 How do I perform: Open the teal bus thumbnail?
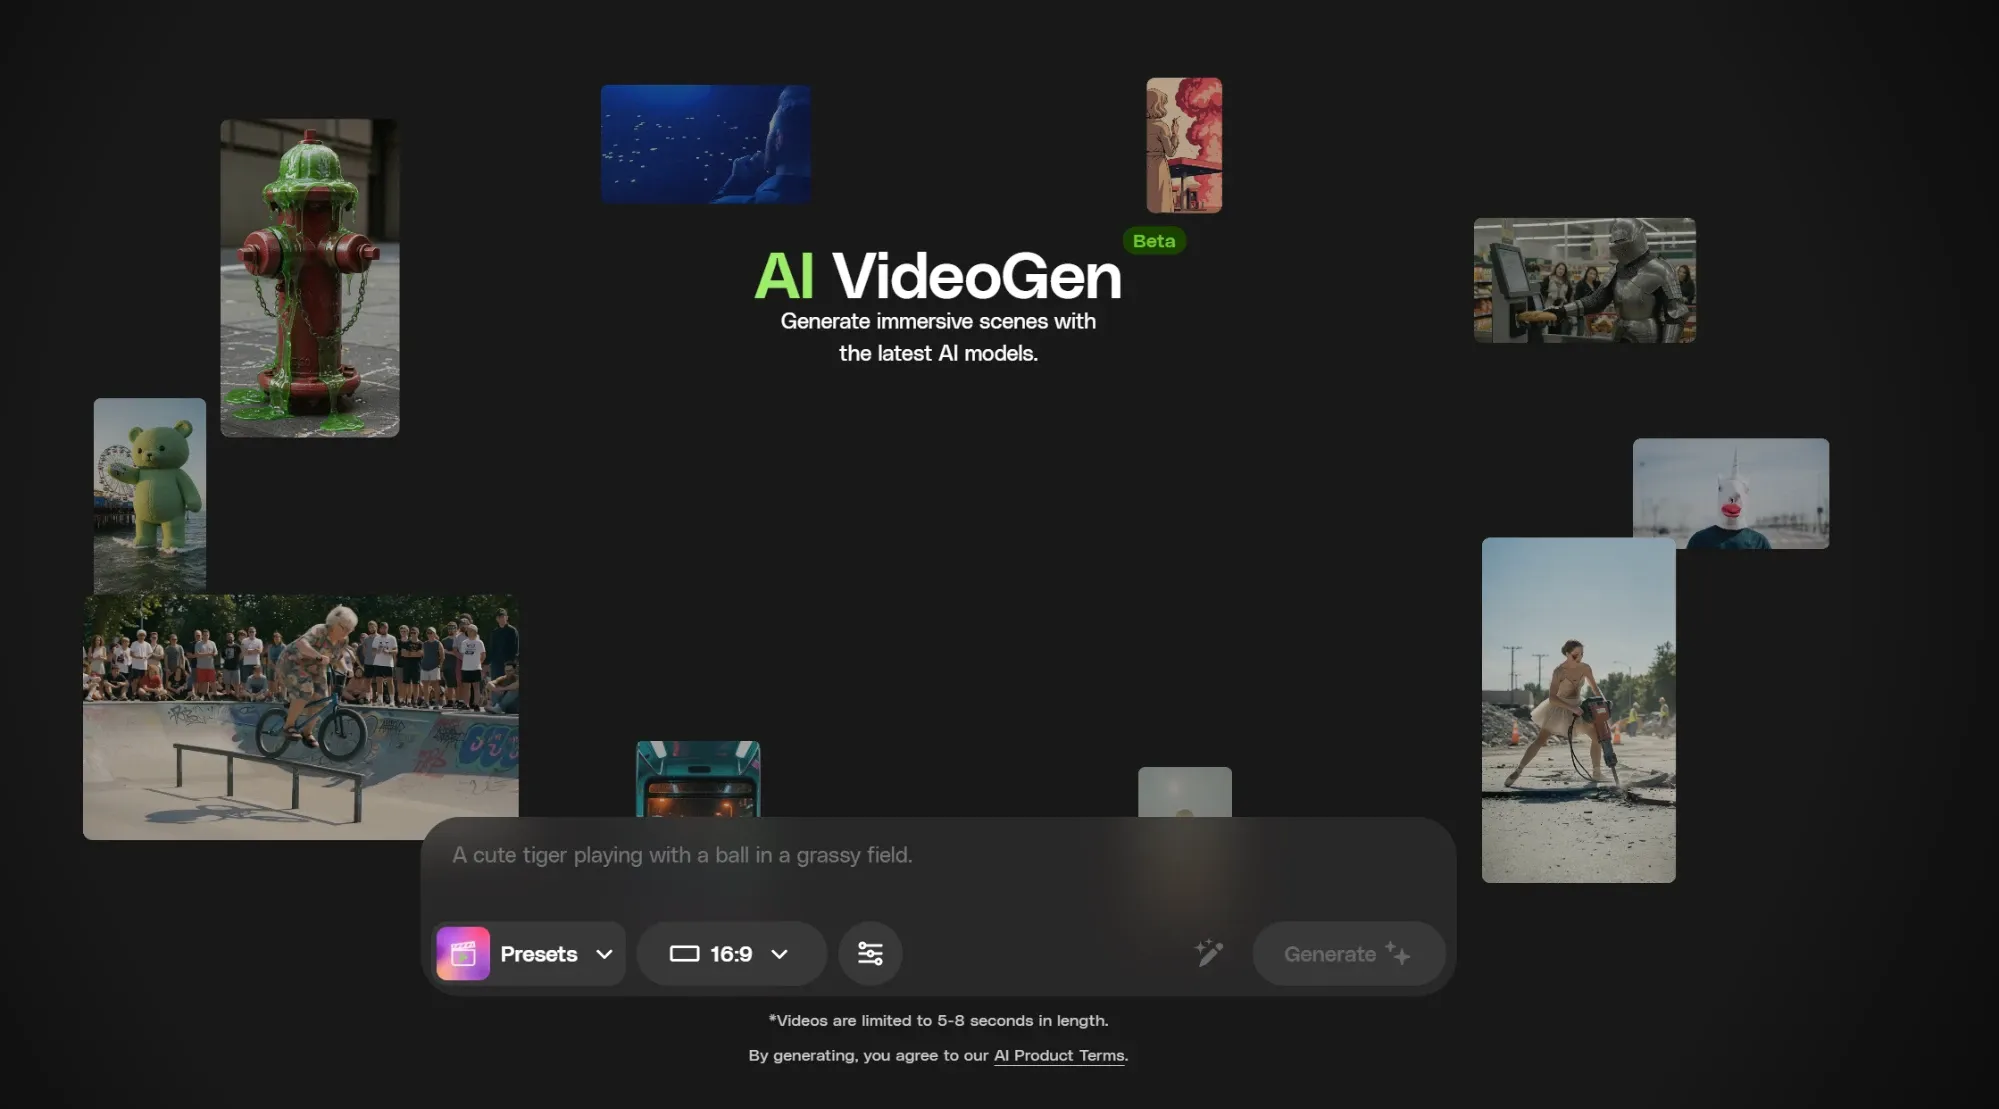coord(698,779)
